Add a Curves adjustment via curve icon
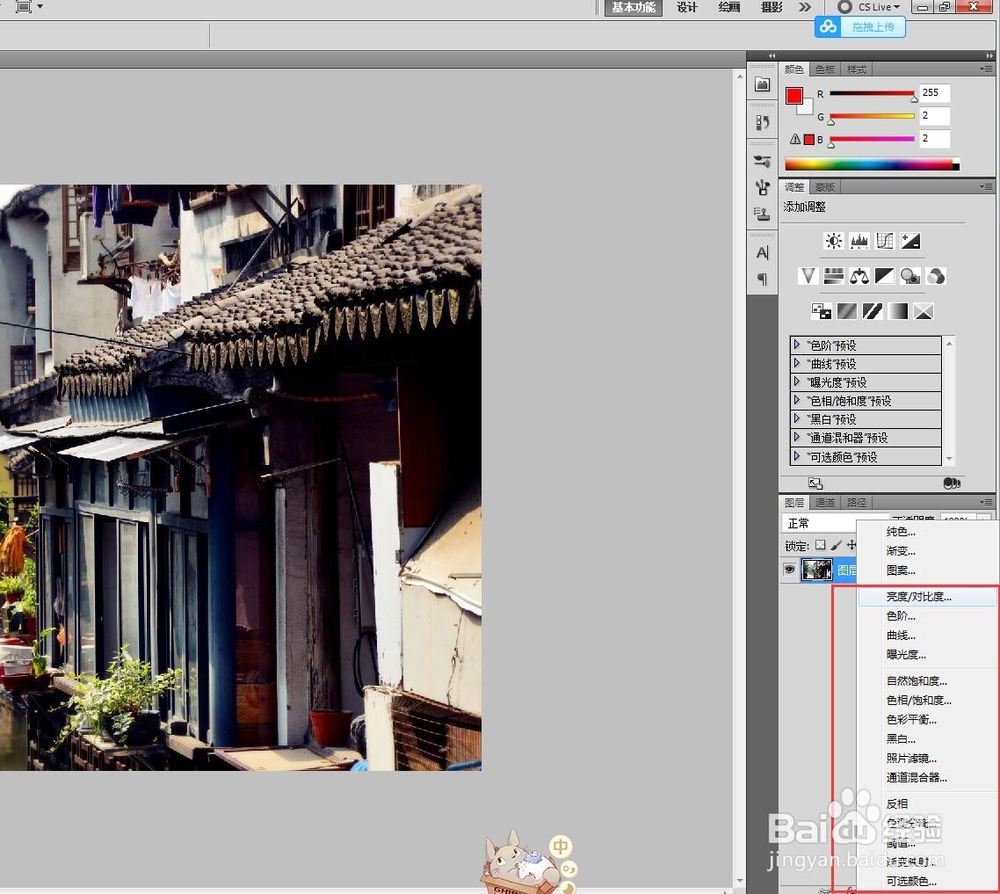This screenshot has width=1000, height=894. point(885,240)
